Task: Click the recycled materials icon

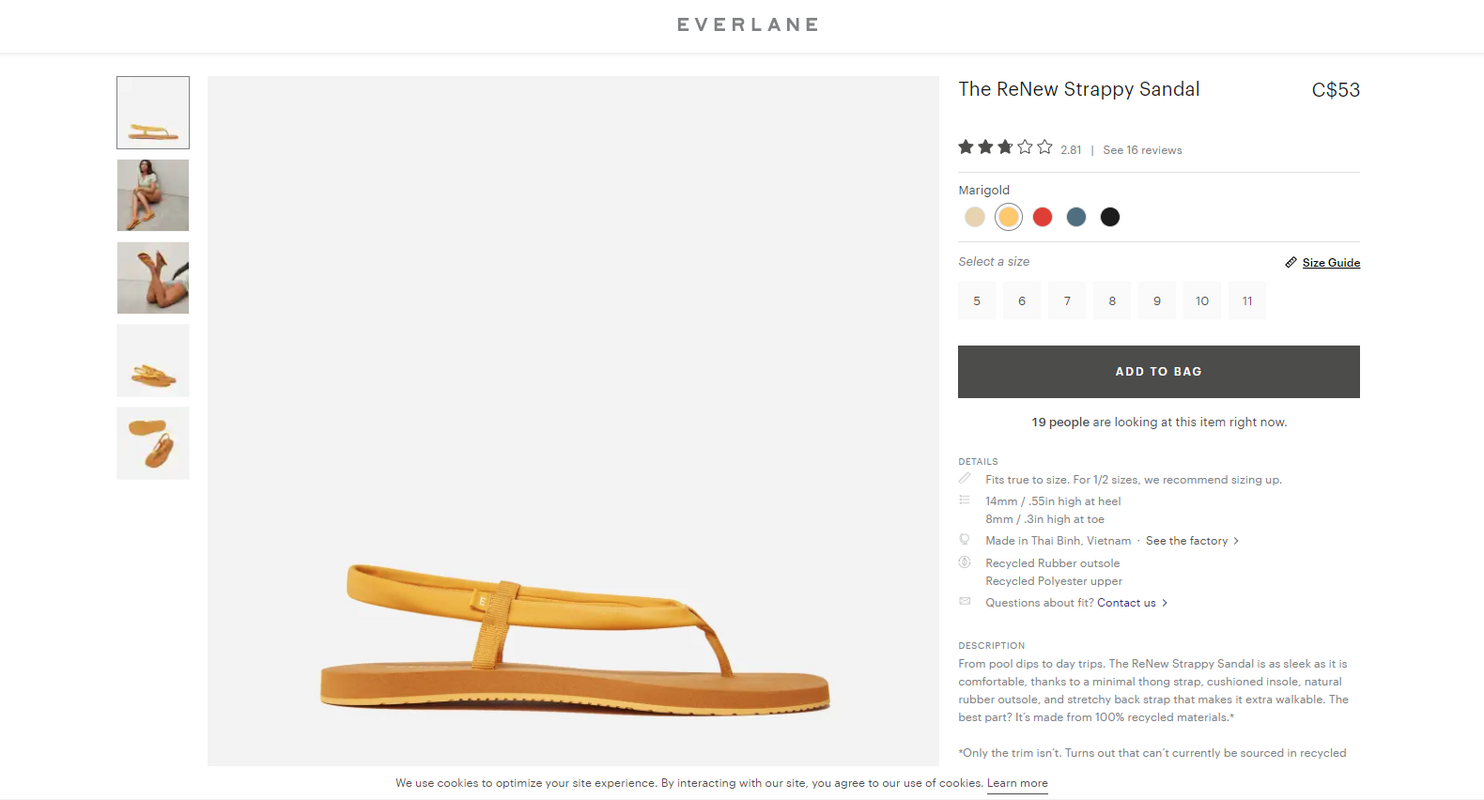Action: [965, 562]
